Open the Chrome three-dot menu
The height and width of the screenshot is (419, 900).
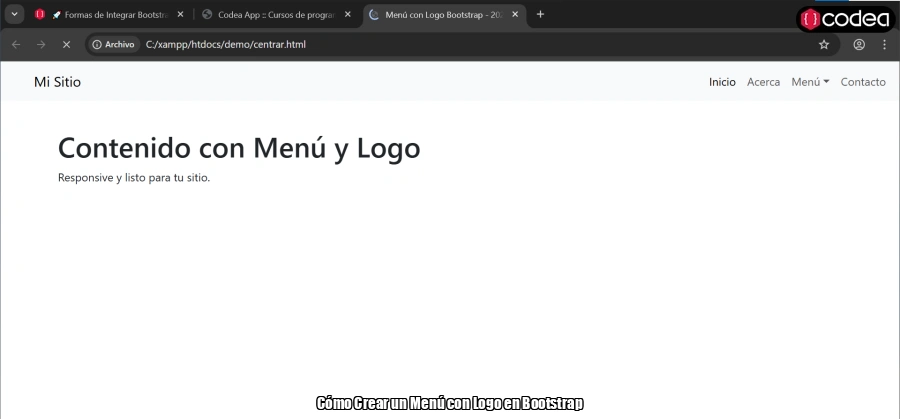pyautogui.click(x=884, y=44)
